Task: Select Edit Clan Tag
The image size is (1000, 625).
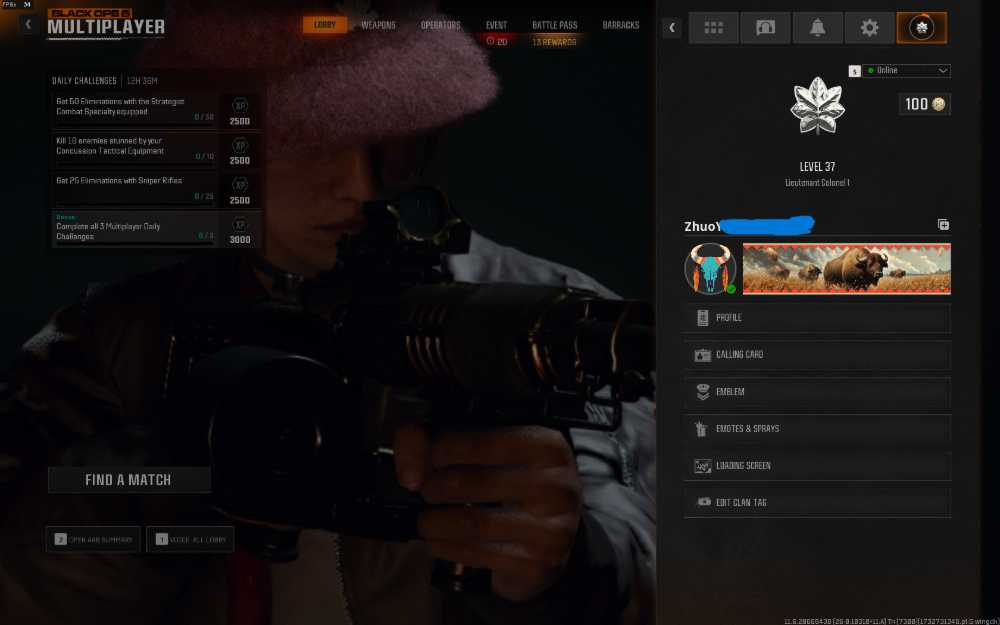Action: [x=818, y=503]
